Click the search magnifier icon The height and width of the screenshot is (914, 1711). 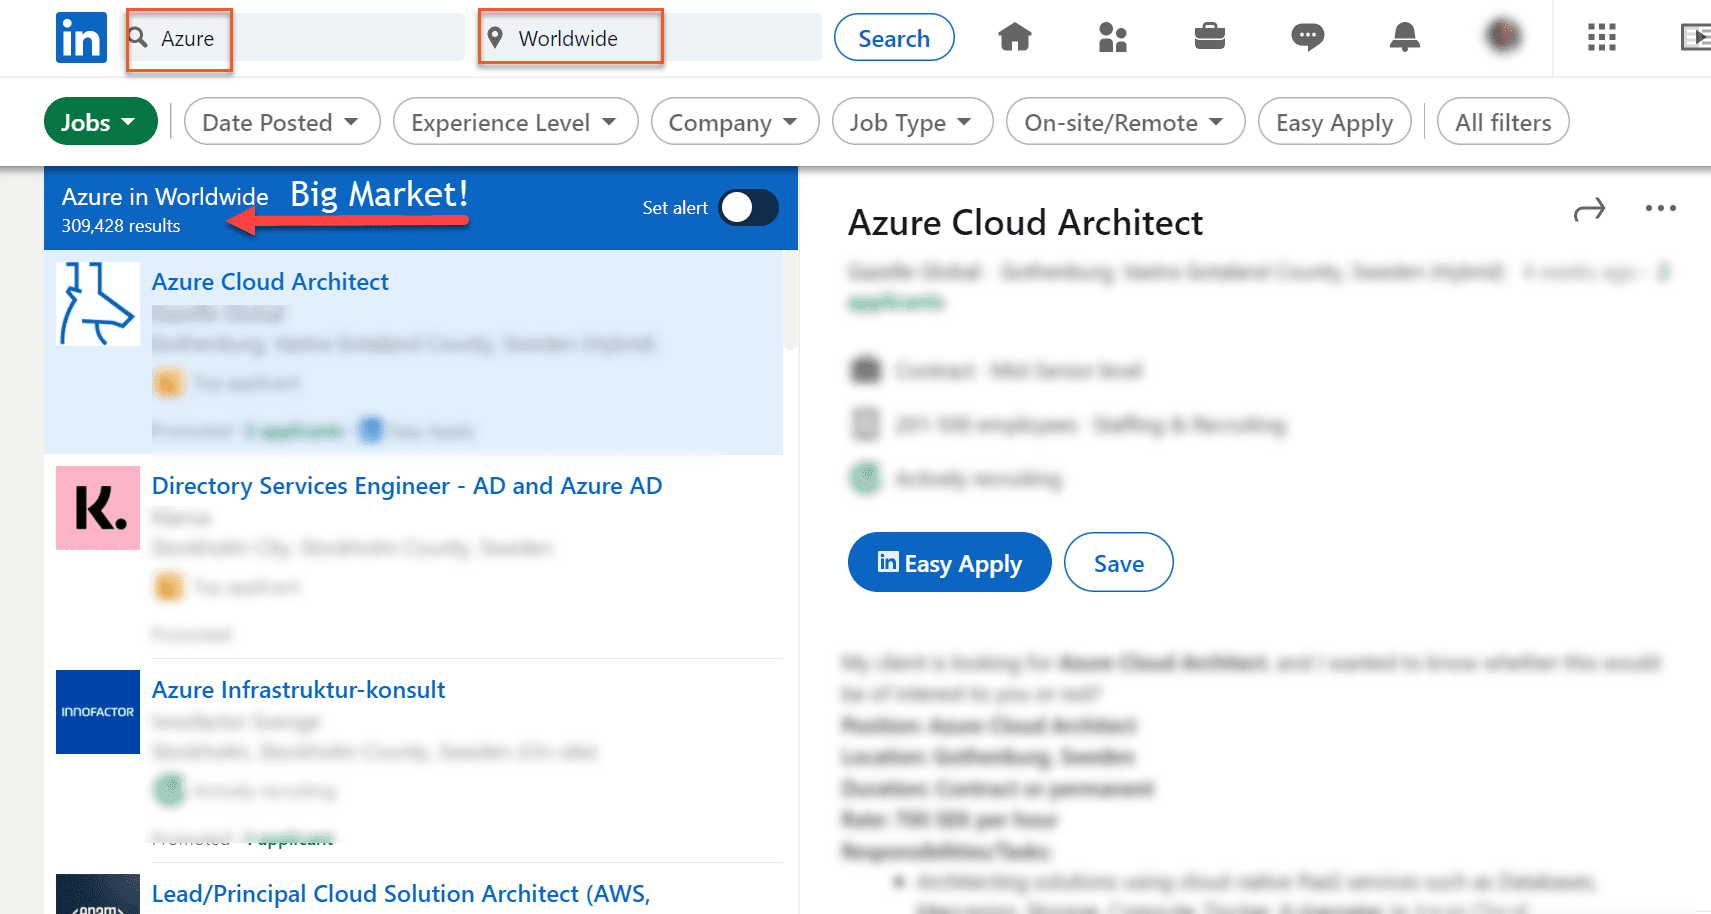click(138, 37)
